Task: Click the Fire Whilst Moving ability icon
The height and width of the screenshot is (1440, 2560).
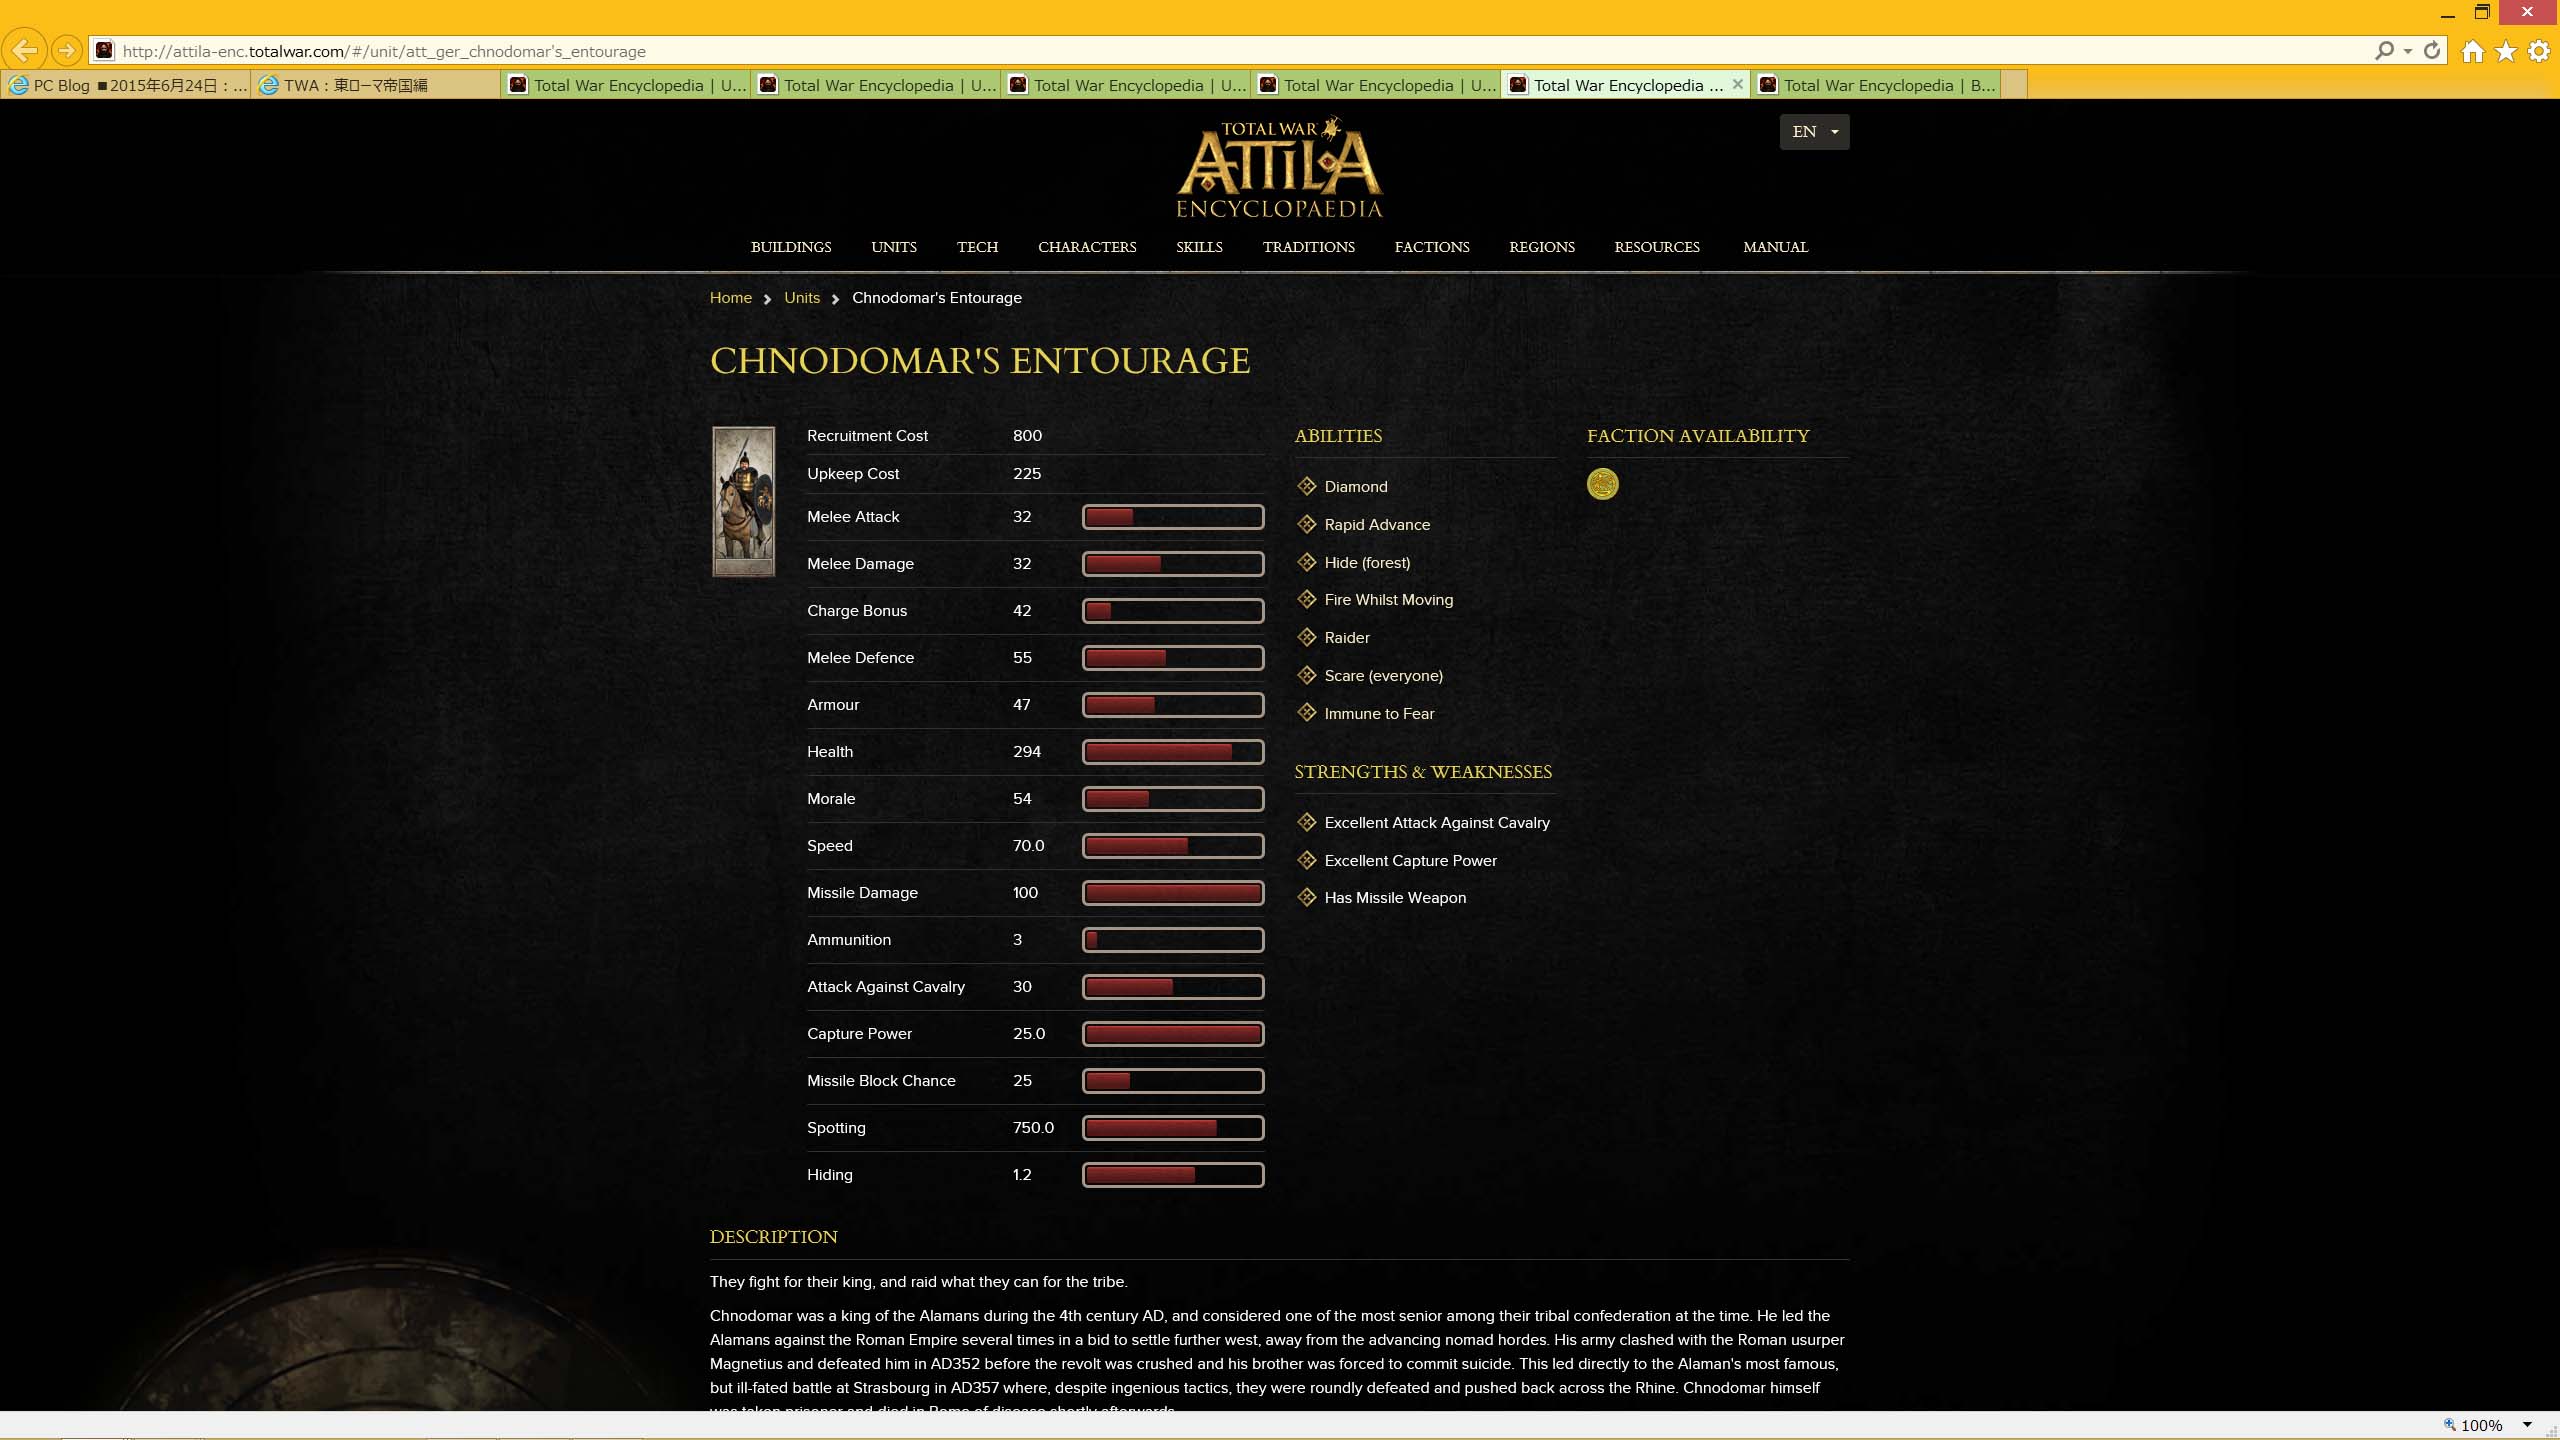Action: tap(1306, 599)
